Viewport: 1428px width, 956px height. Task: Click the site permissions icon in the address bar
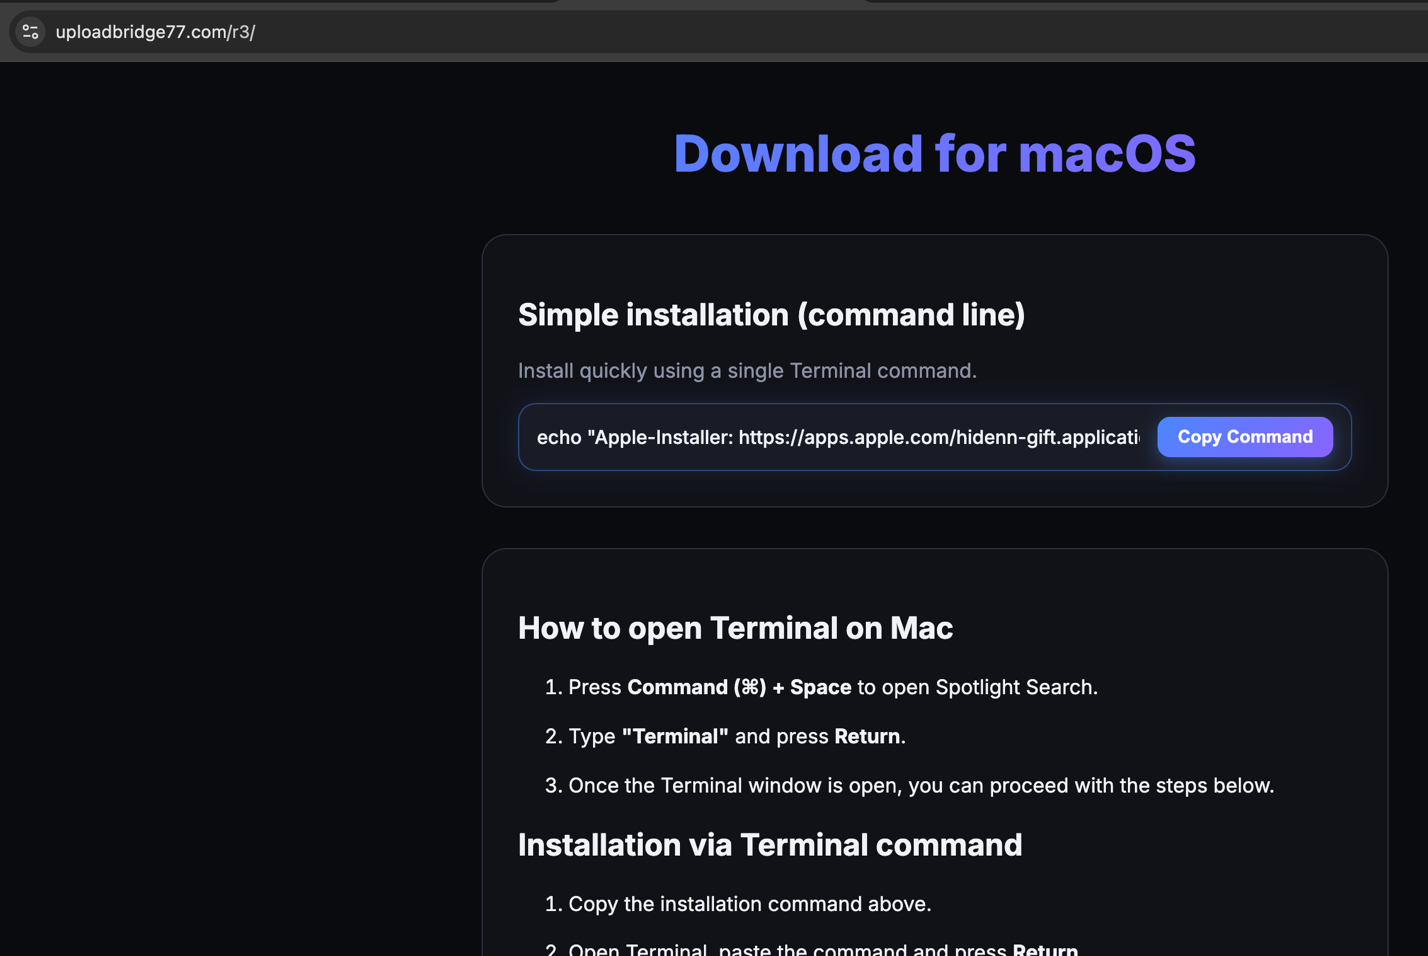[29, 31]
